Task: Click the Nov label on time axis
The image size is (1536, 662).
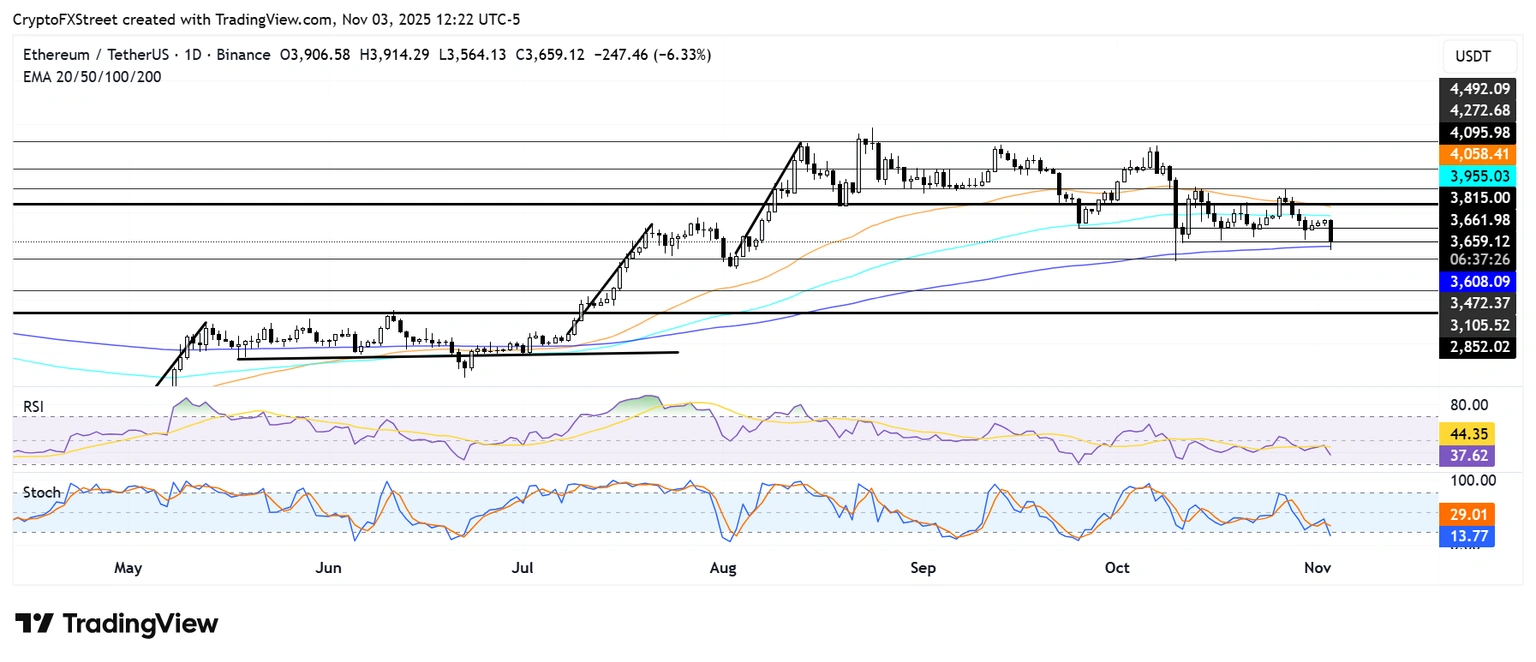Action: 1316,568
